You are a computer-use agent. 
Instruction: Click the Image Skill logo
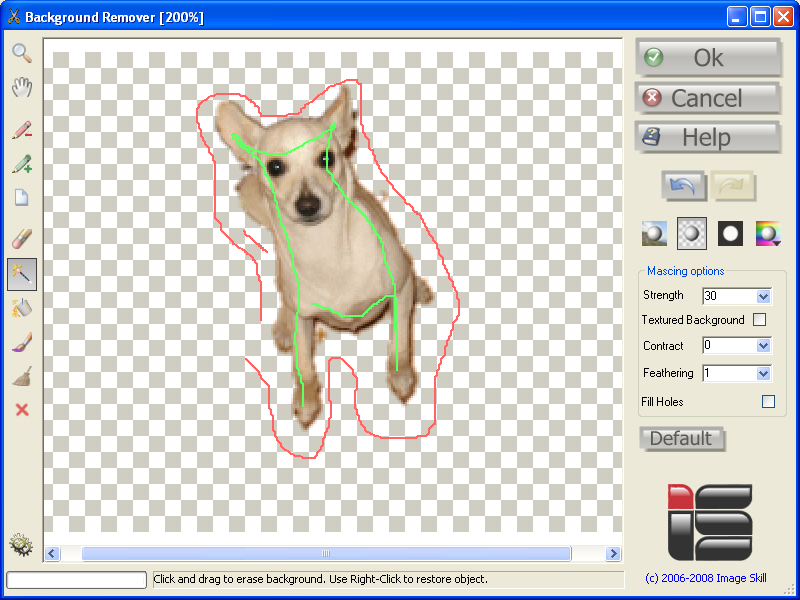(x=710, y=522)
